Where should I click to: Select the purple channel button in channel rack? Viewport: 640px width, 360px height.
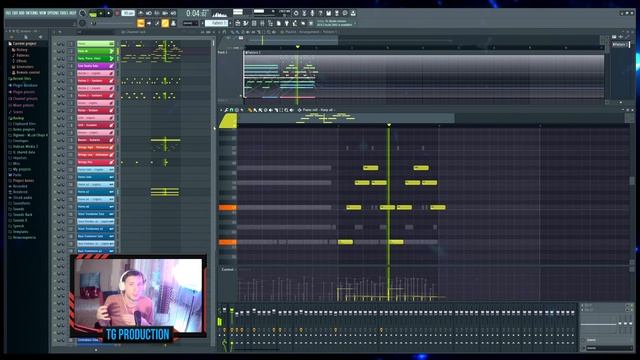96,66
